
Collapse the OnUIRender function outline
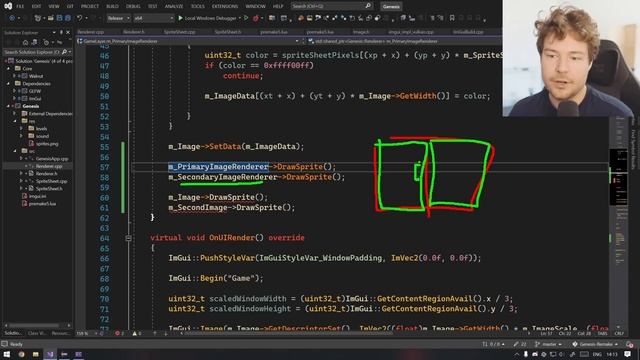[129, 238]
